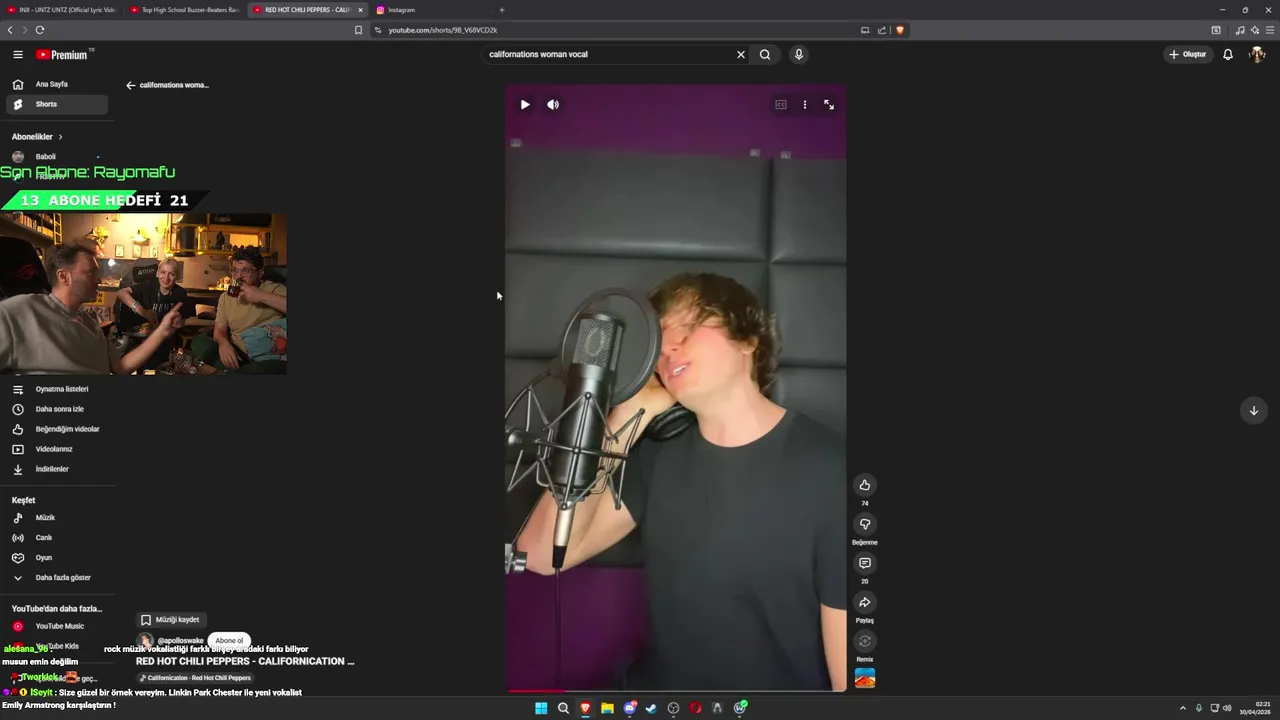This screenshot has width=1280, height=720.
Task: Open the Brave playlist music icon
Action: pyautogui.click(x=1240, y=30)
